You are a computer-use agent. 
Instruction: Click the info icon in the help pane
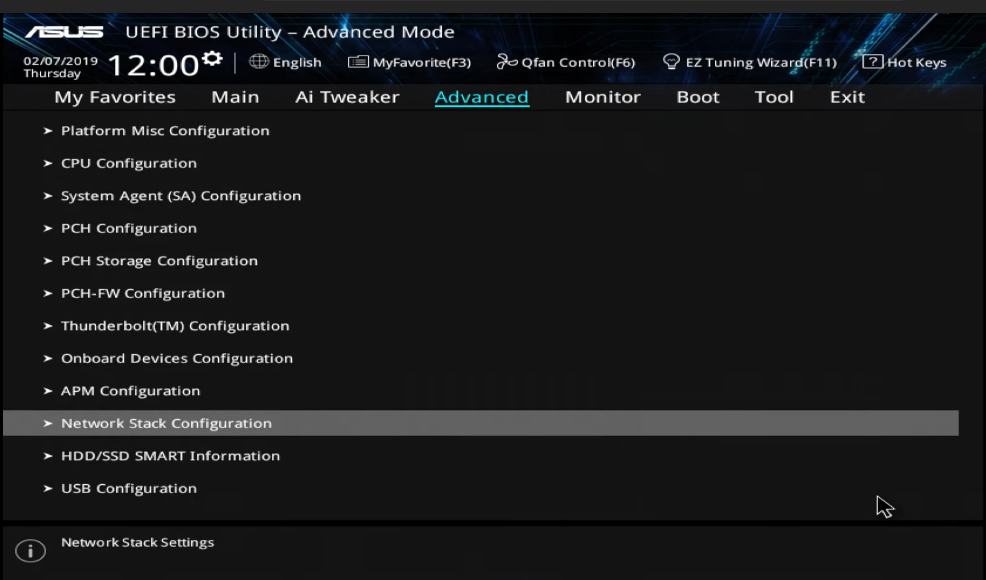(x=30, y=550)
